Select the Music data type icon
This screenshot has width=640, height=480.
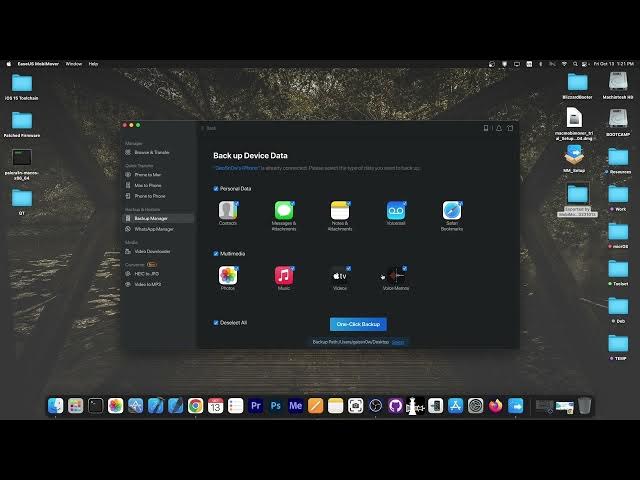point(284,276)
